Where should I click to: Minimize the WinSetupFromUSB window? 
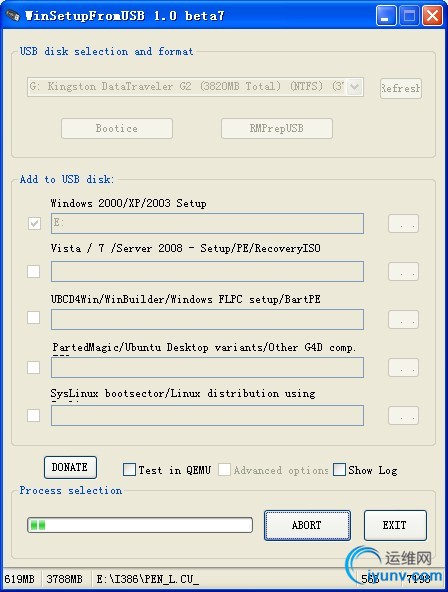coord(386,16)
